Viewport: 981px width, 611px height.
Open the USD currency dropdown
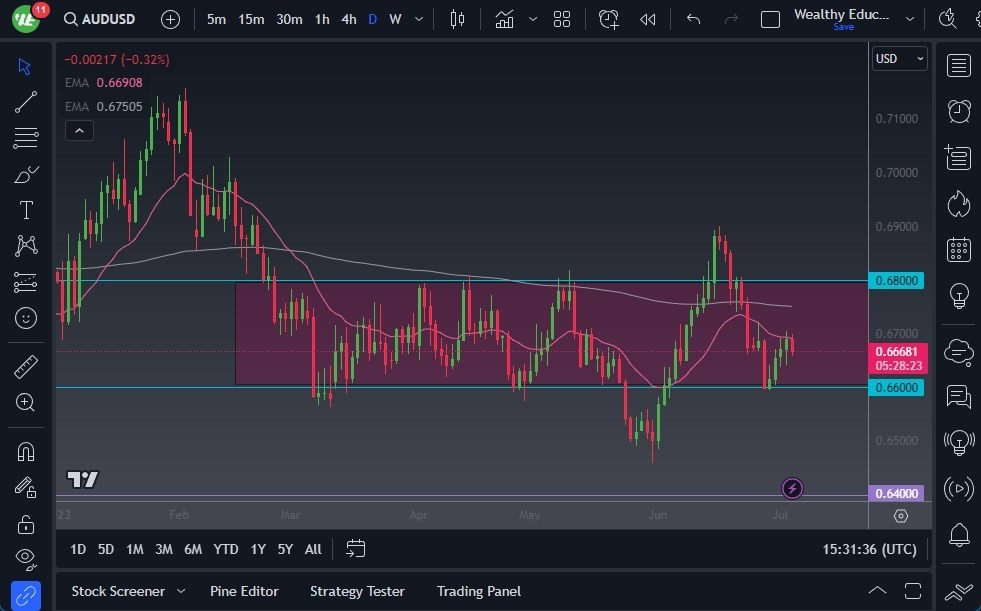[898, 58]
